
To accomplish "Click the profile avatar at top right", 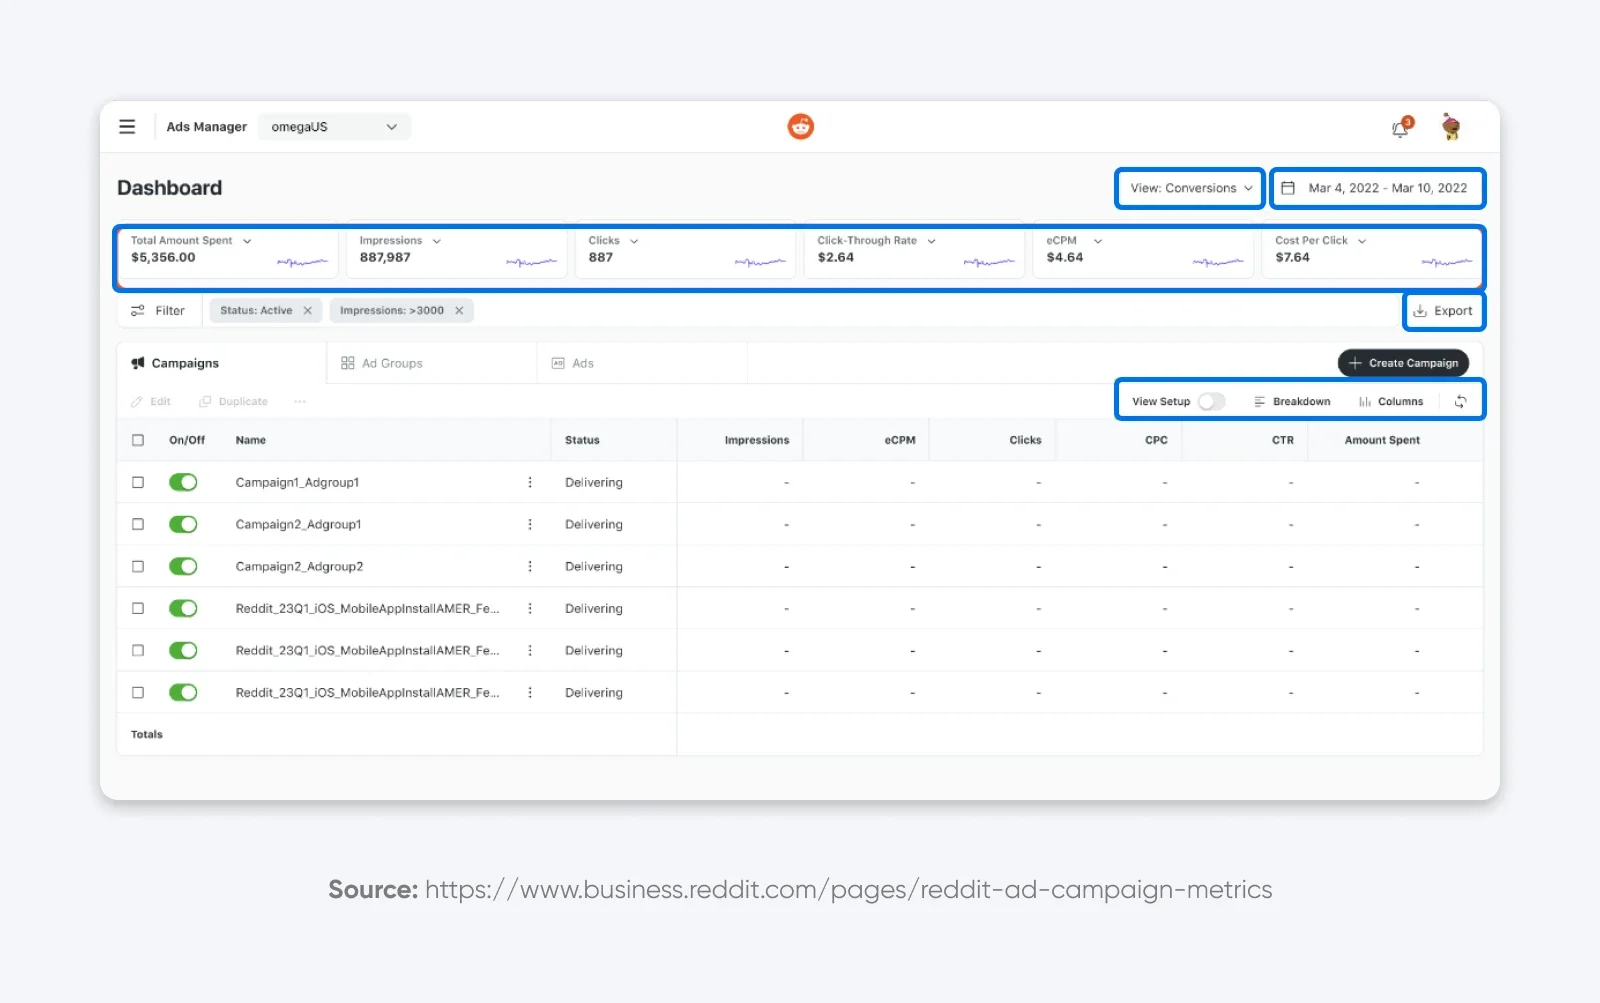I will click(1450, 126).
